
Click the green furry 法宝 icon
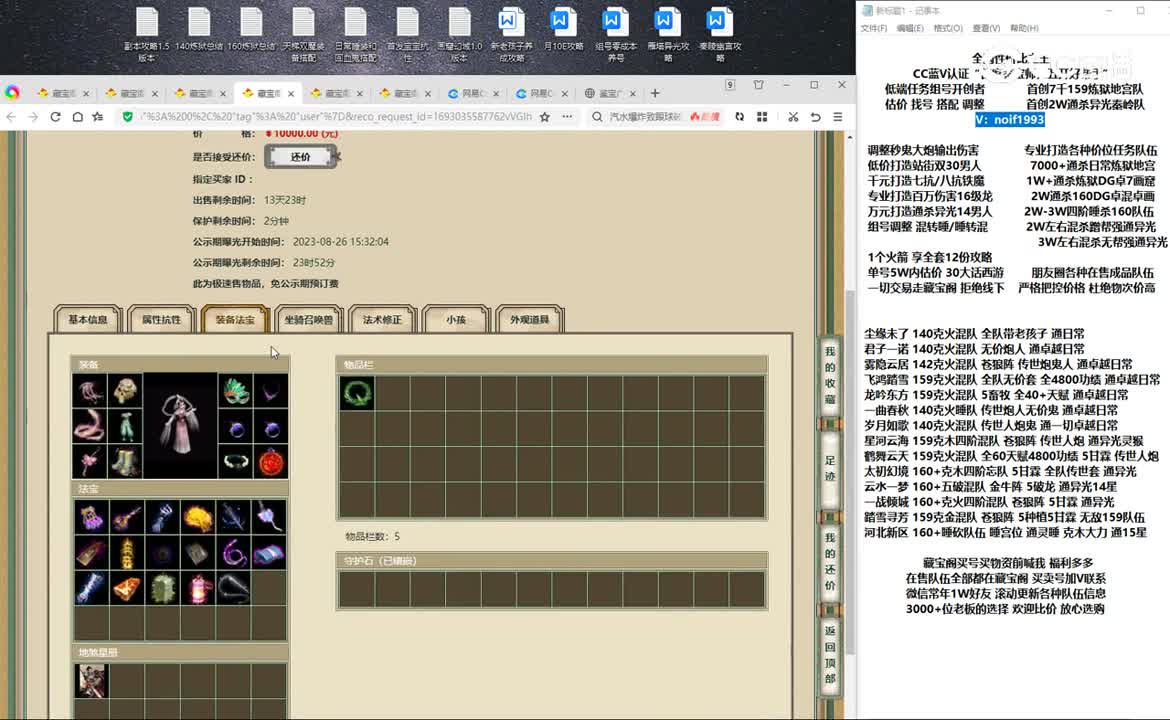click(x=163, y=589)
